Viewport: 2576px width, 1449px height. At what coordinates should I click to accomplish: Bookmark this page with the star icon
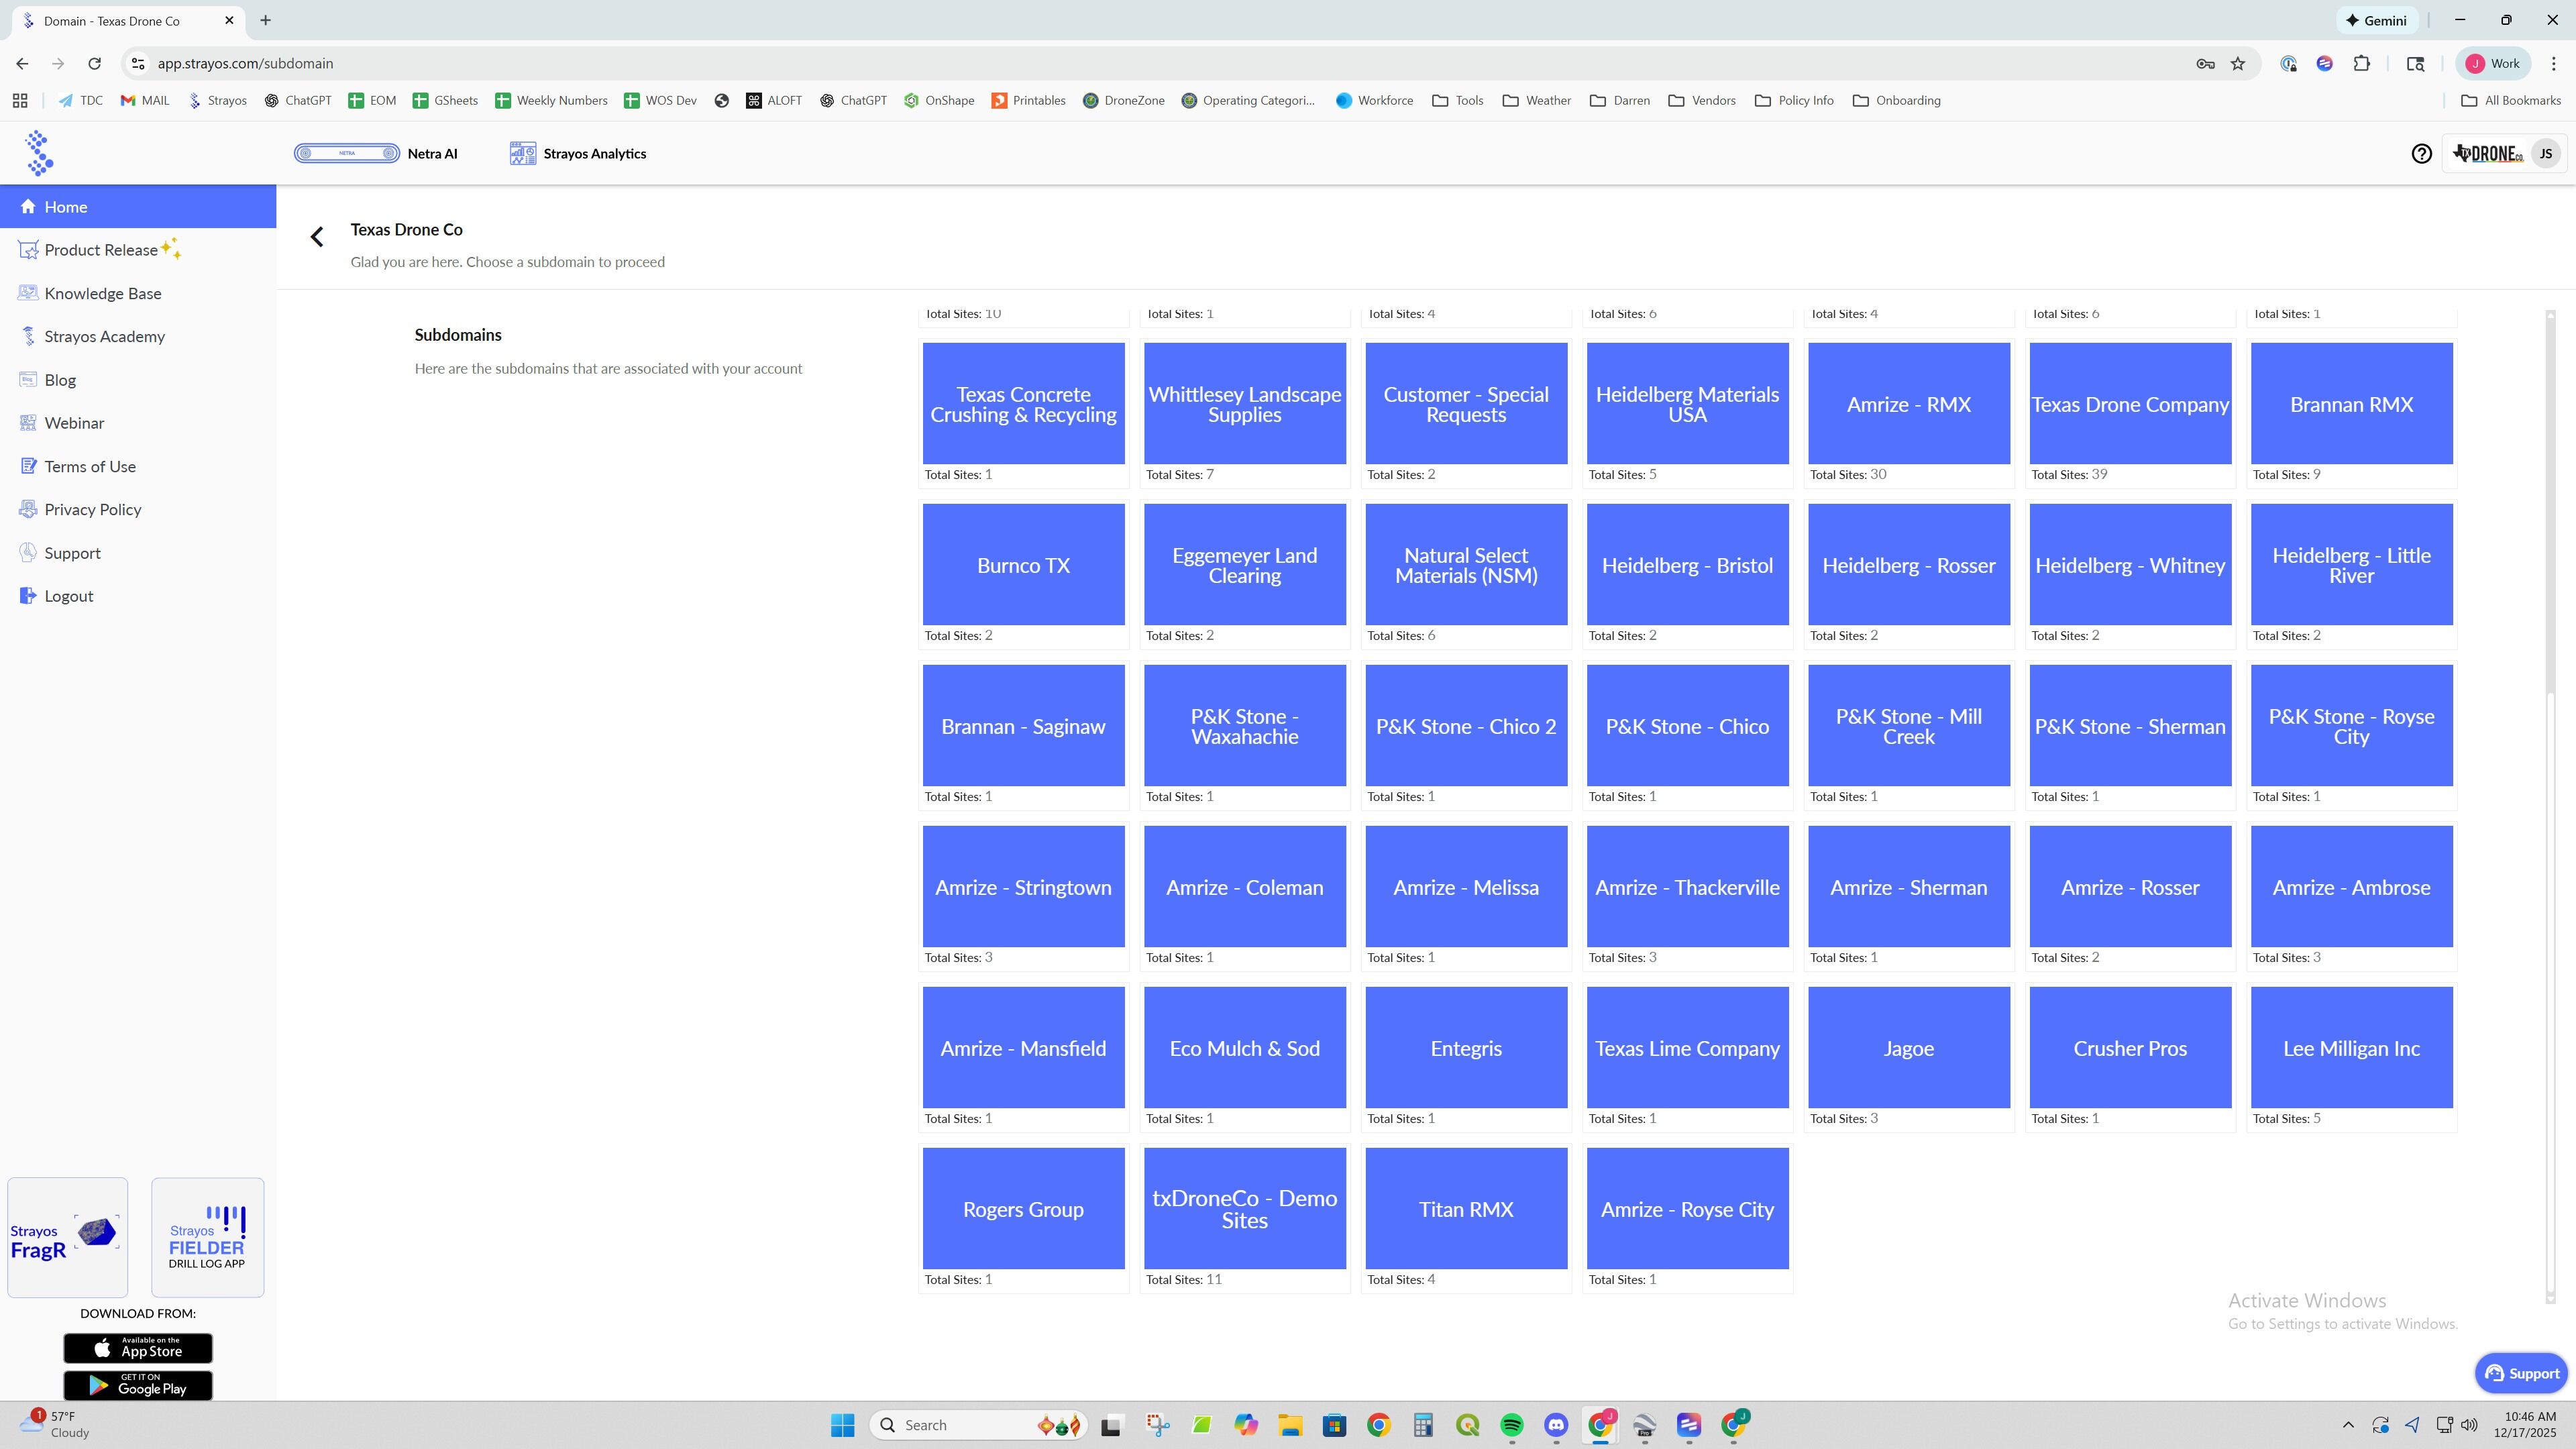(x=2238, y=63)
